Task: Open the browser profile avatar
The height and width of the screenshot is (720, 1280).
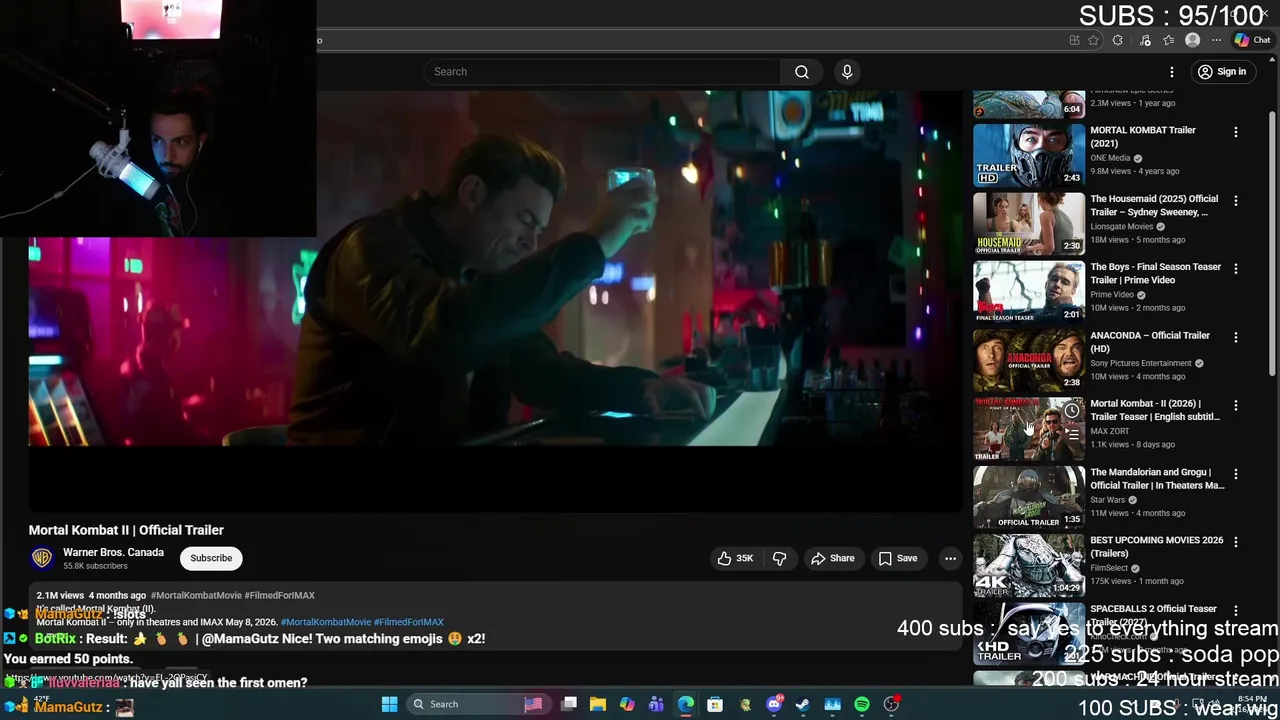Action: [x=1192, y=41]
